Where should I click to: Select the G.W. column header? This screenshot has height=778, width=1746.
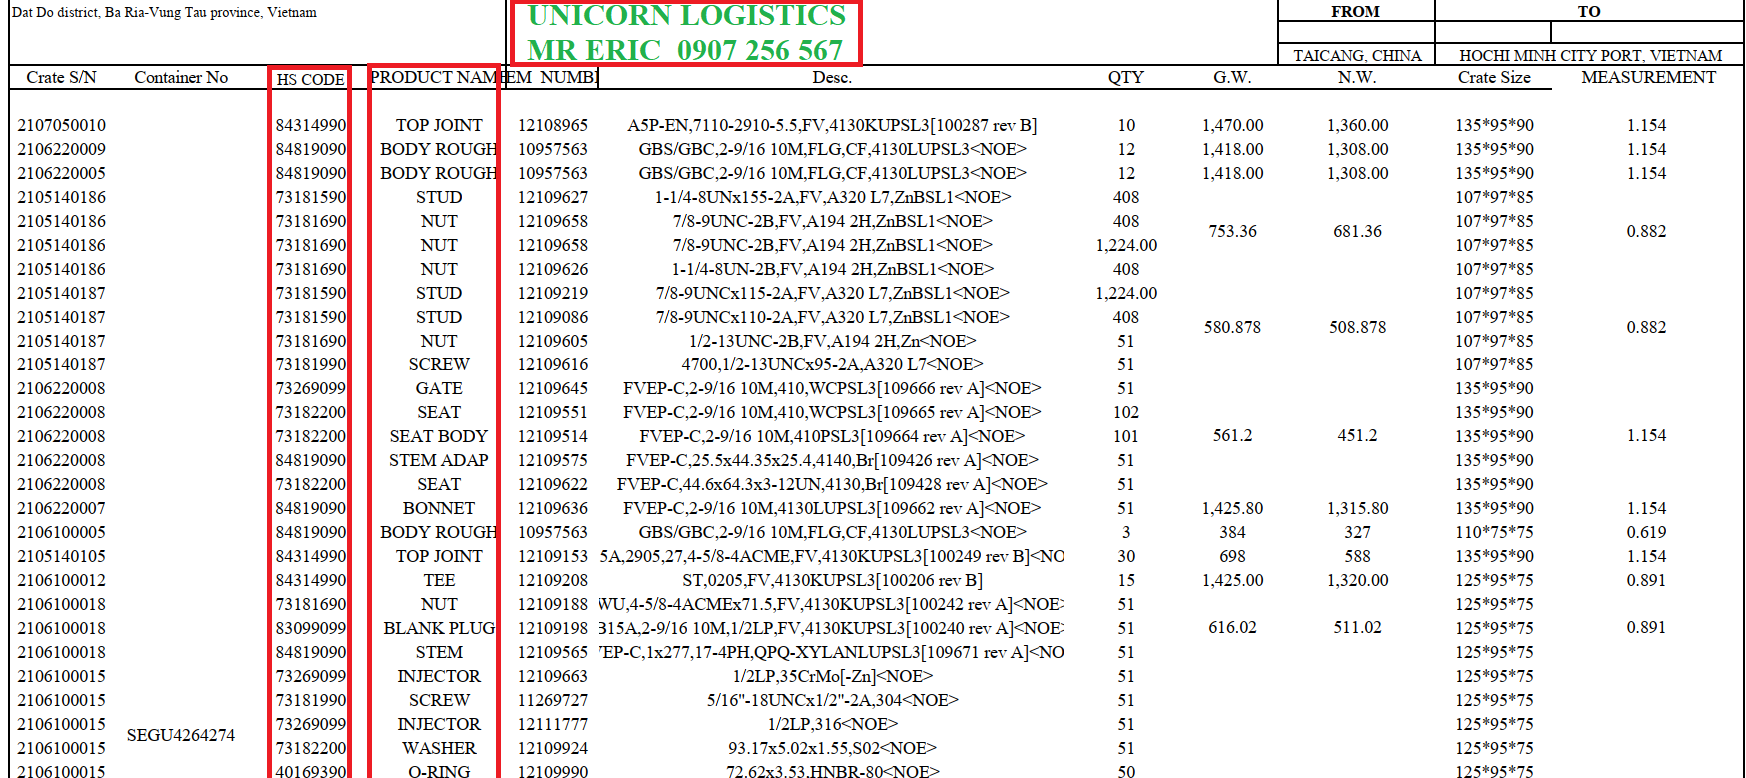(1232, 78)
